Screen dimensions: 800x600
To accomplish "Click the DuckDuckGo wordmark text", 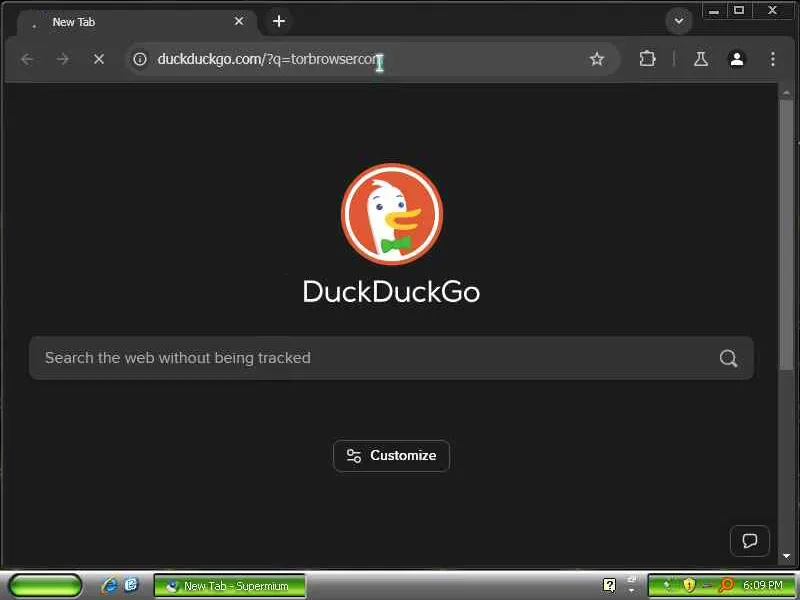I will pos(391,292).
